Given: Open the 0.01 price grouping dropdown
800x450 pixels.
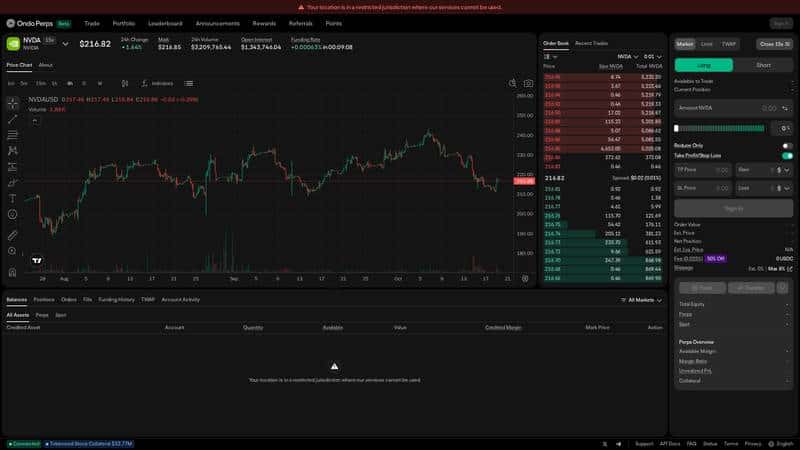Looking at the screenshot, I should click(x=652, y=57).
